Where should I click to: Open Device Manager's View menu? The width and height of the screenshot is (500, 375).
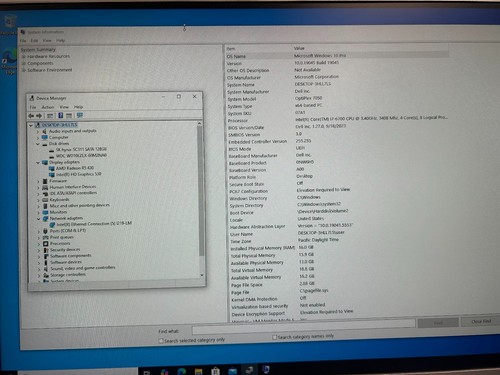(x=64, y=107)
